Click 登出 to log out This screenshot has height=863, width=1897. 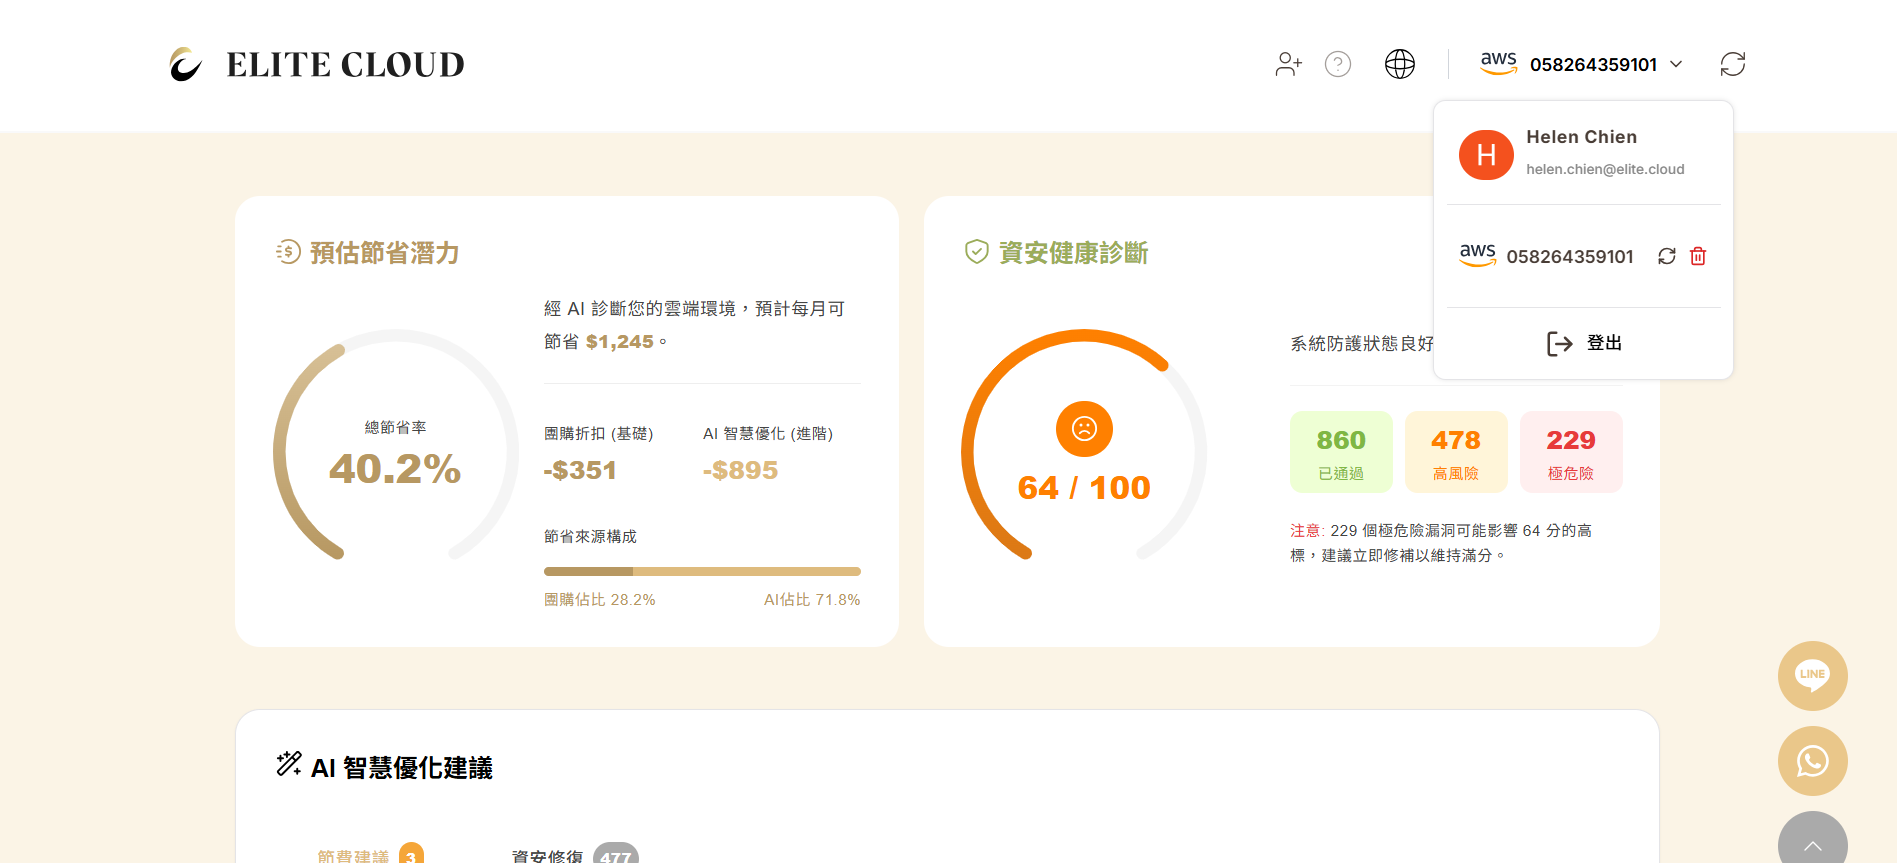coord(1584,343)
